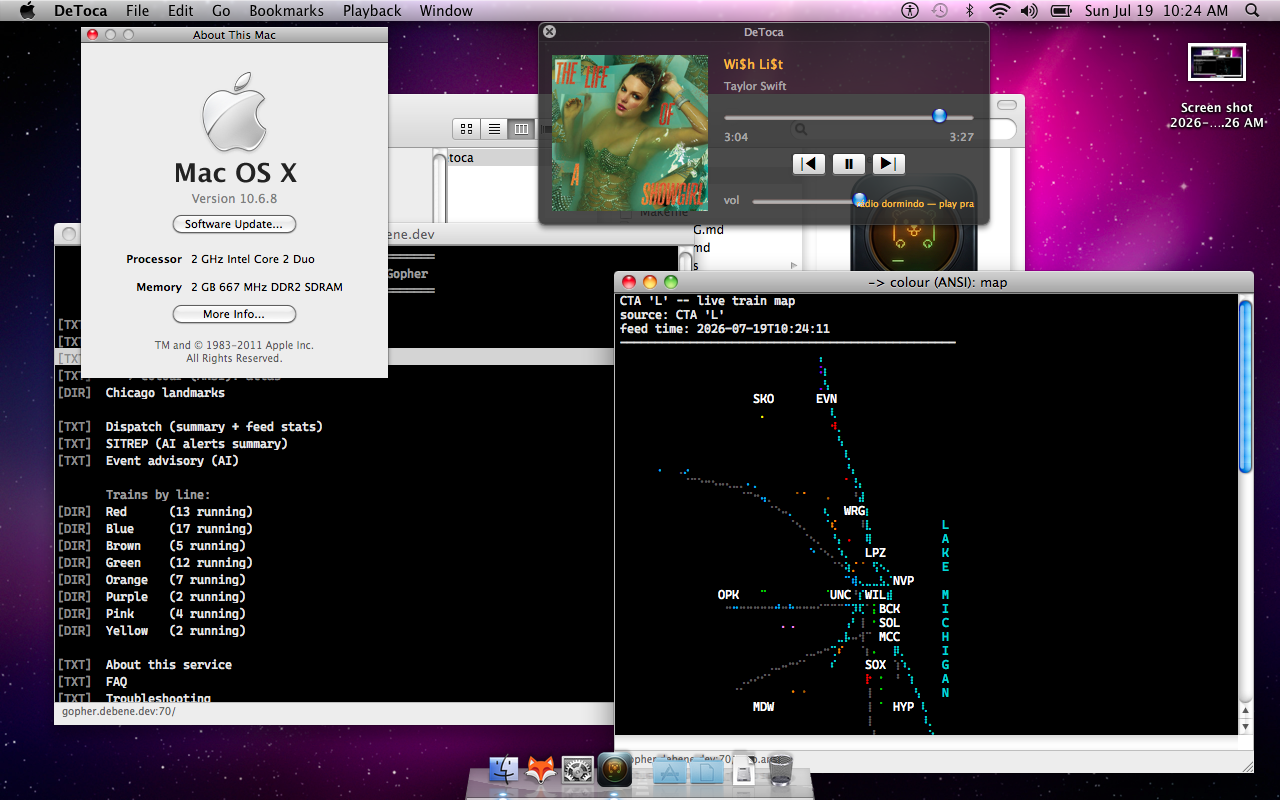Open DeToca gopher icon in the Dock
Viewport: 1280px width, 800px height.
point(615,770)
